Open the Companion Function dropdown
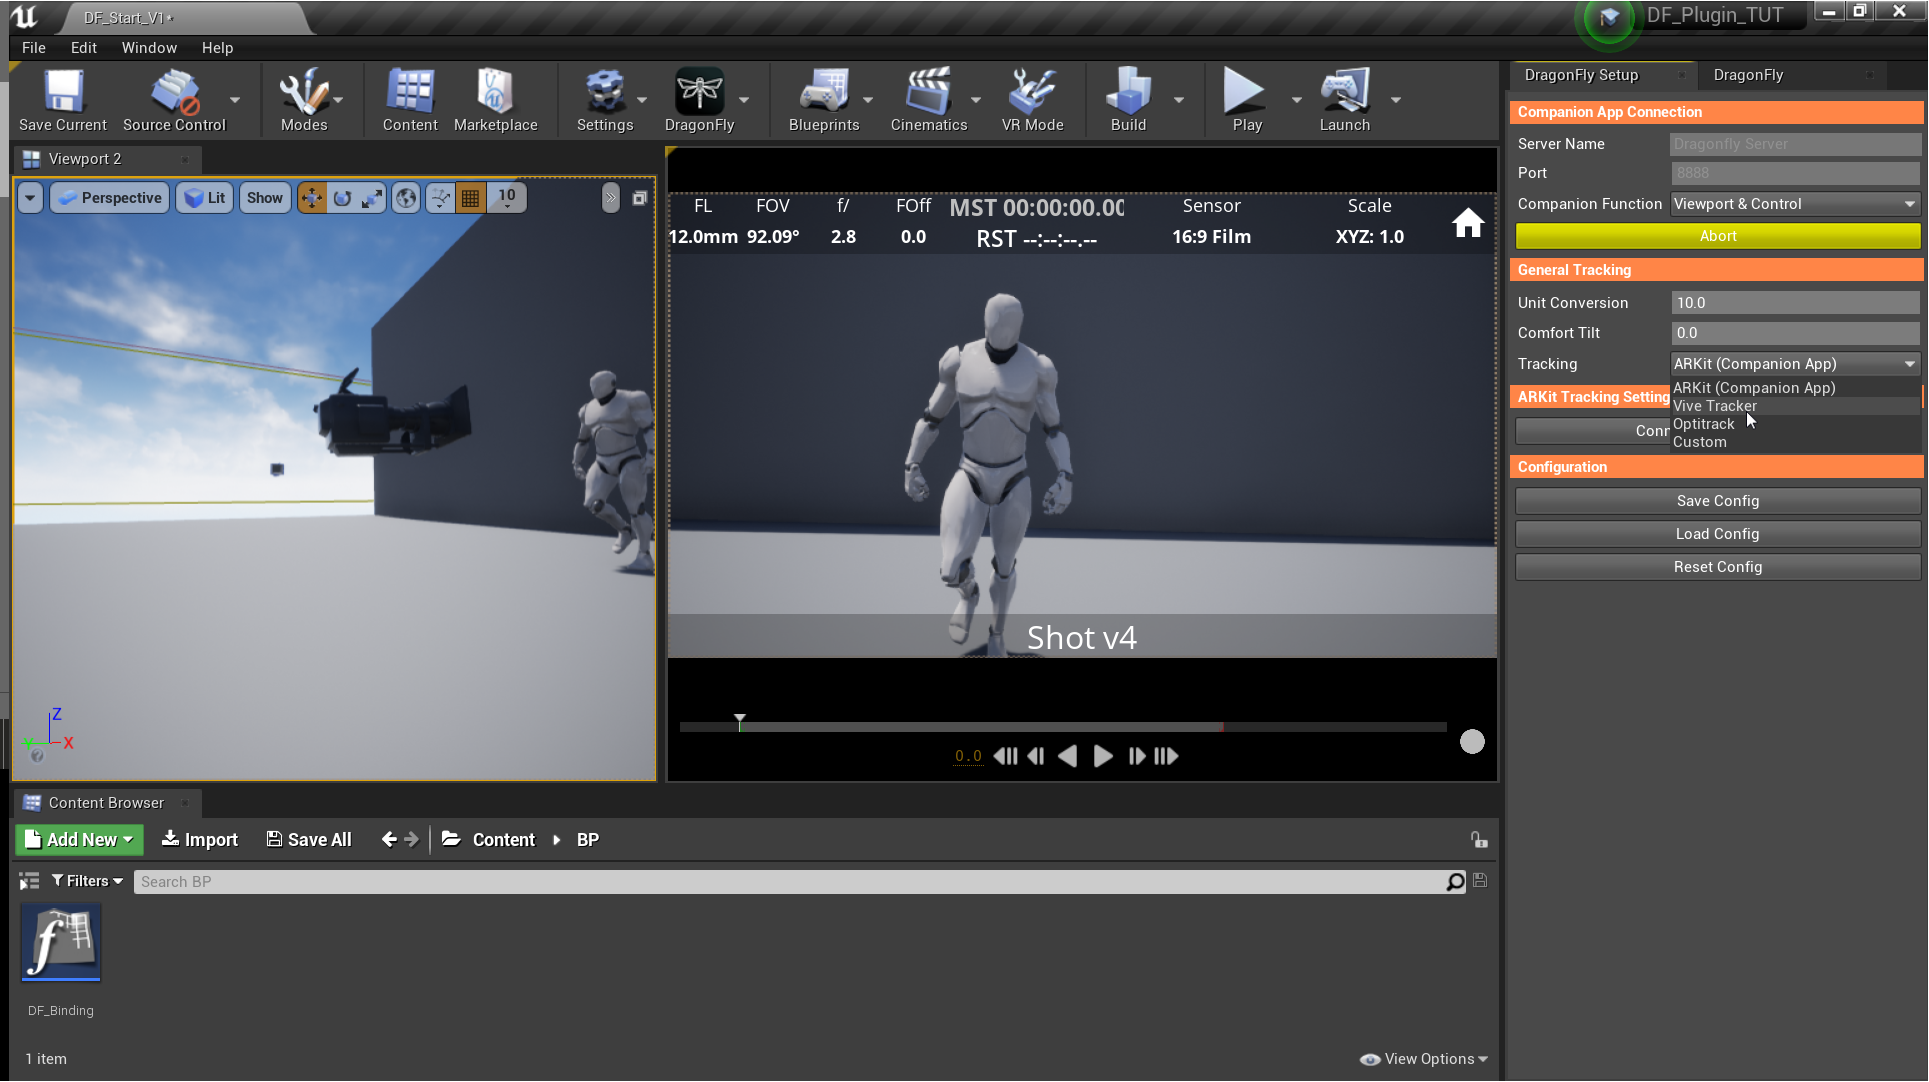The image size is (1929, 1082). pyautogui.click(x=1794, y=204)
